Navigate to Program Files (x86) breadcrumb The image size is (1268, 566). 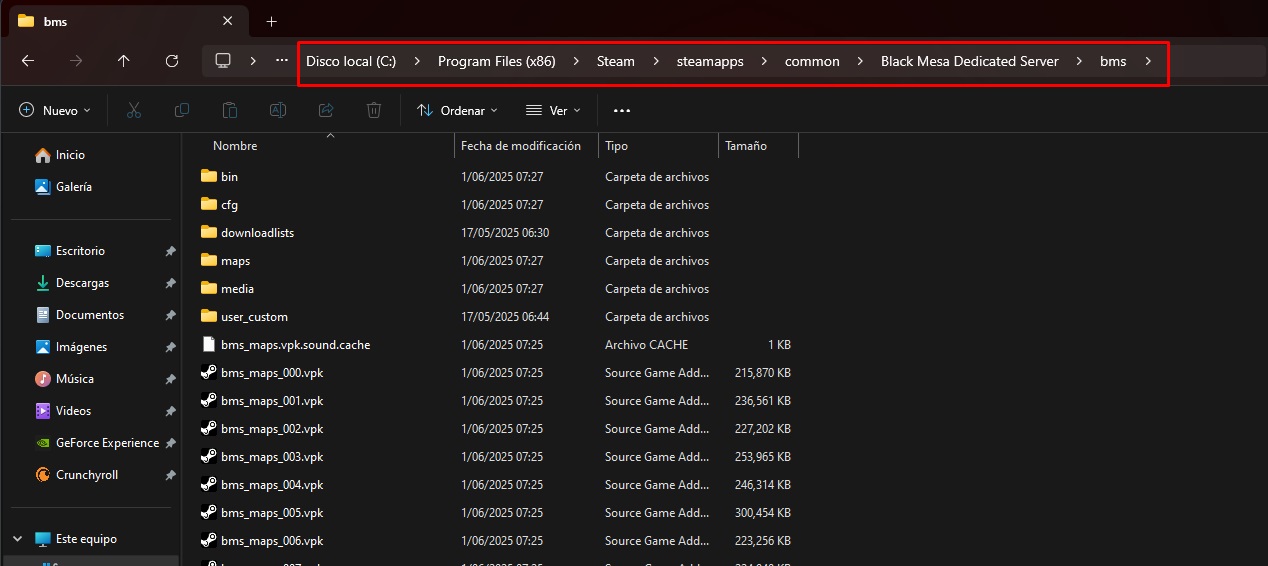point(497,61)
